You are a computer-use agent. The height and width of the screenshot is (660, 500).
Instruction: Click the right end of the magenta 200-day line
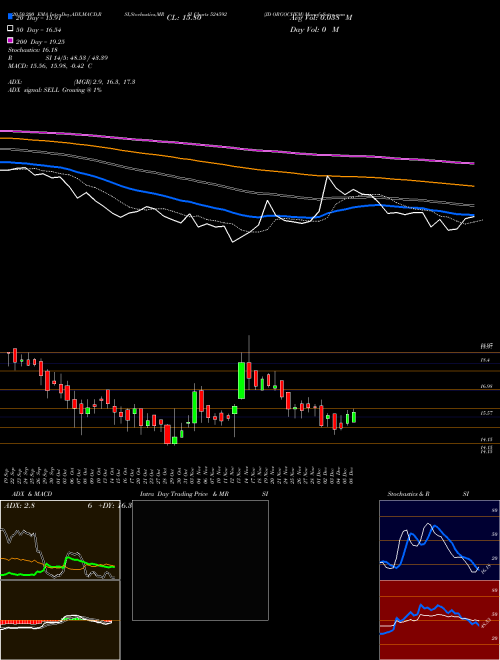tap(473, 163)
